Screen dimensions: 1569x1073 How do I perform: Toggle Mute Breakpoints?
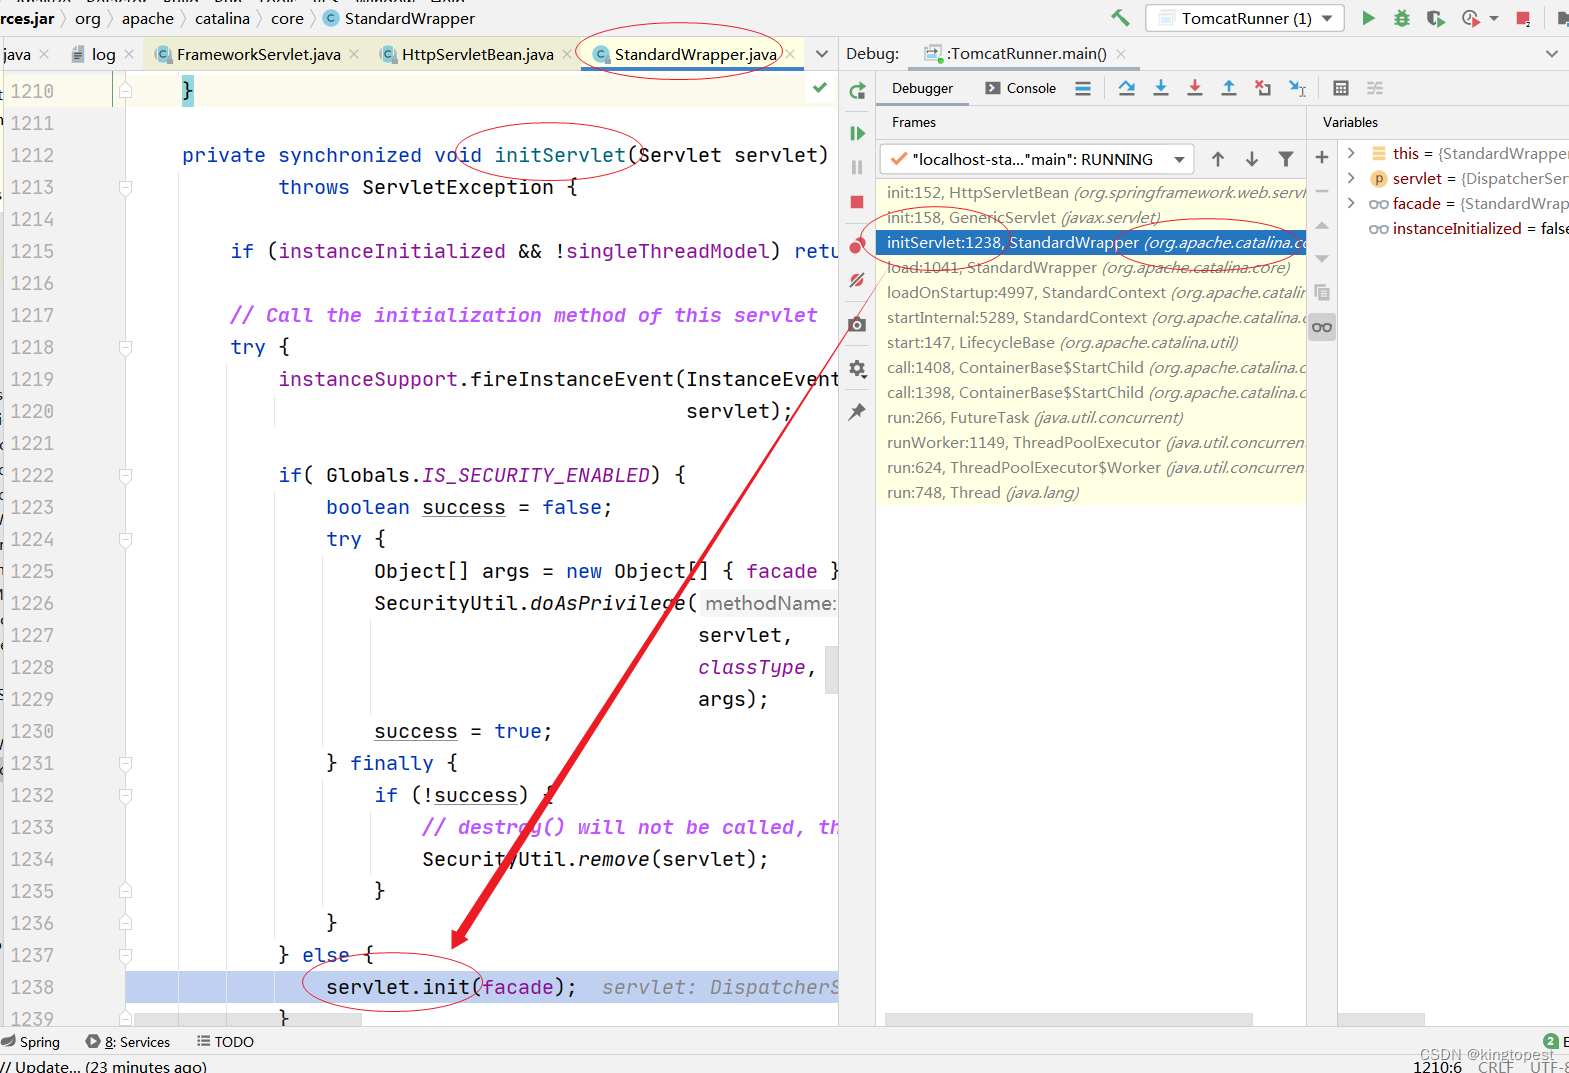coord(857,280)
